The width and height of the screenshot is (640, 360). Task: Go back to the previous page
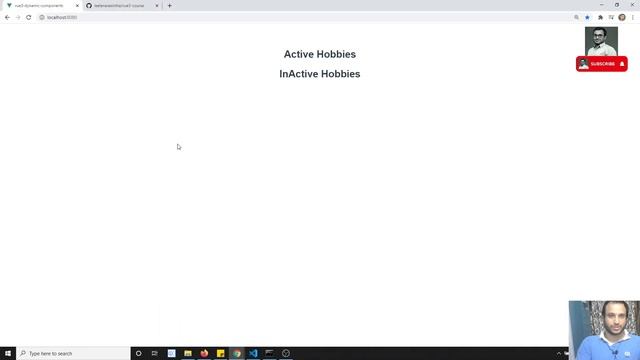pyautogui.click(x=7, y=18)
